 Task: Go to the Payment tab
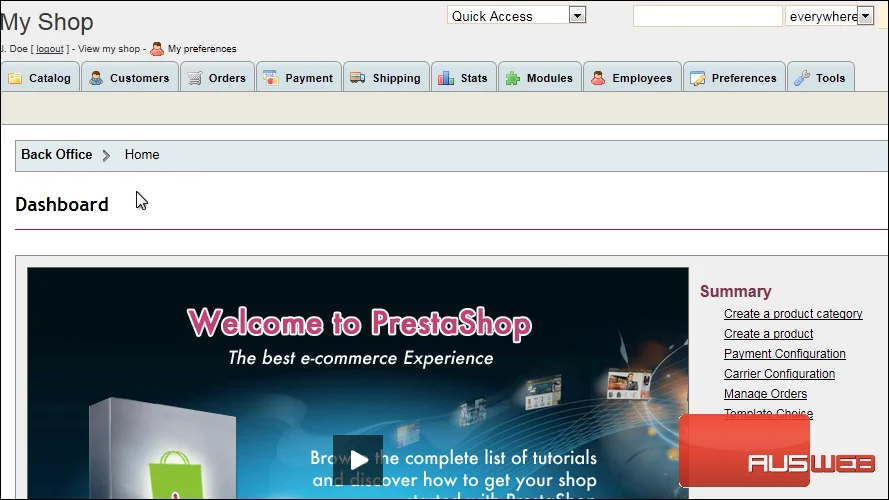(299, 77)
